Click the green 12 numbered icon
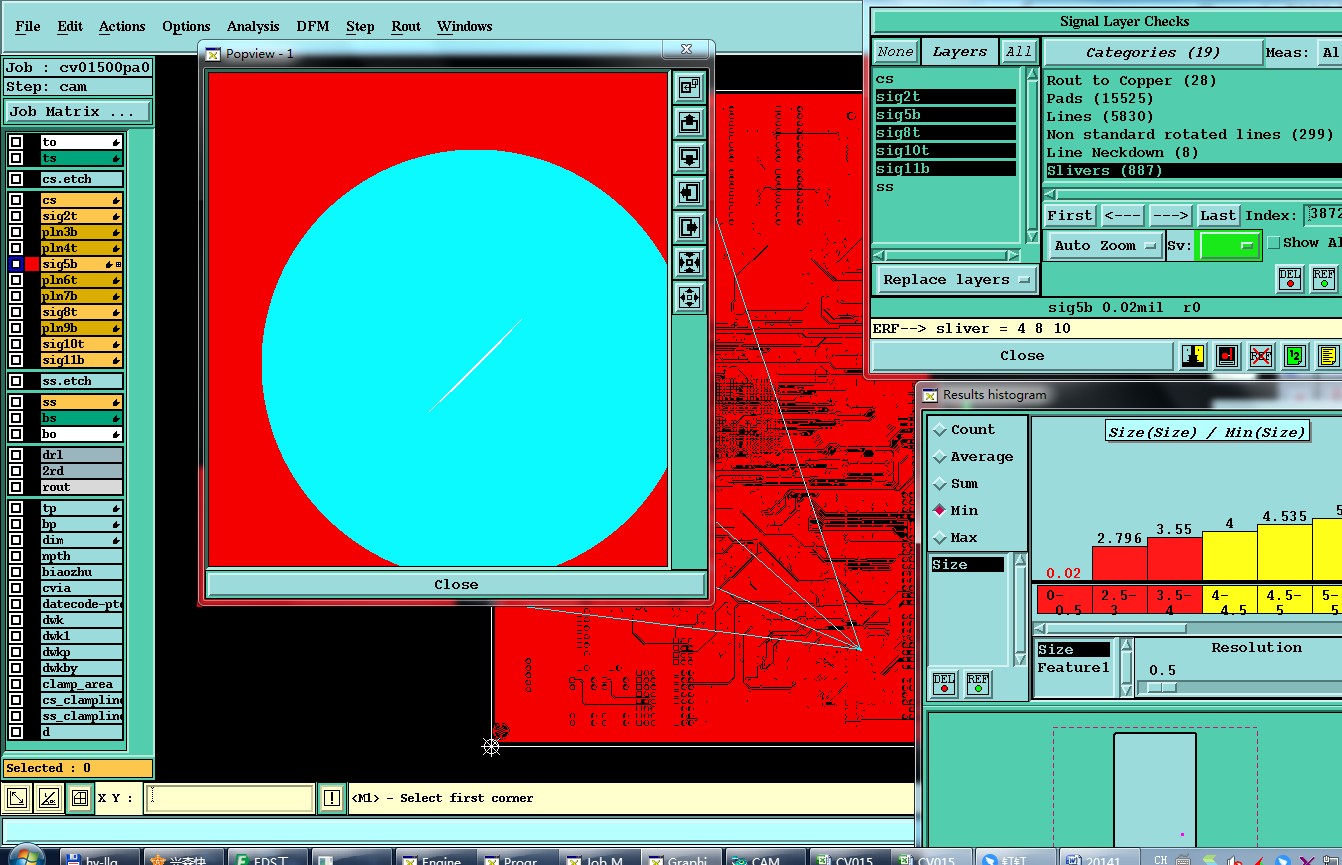Screen dimensions: 1342x865 coord(1294,356)
